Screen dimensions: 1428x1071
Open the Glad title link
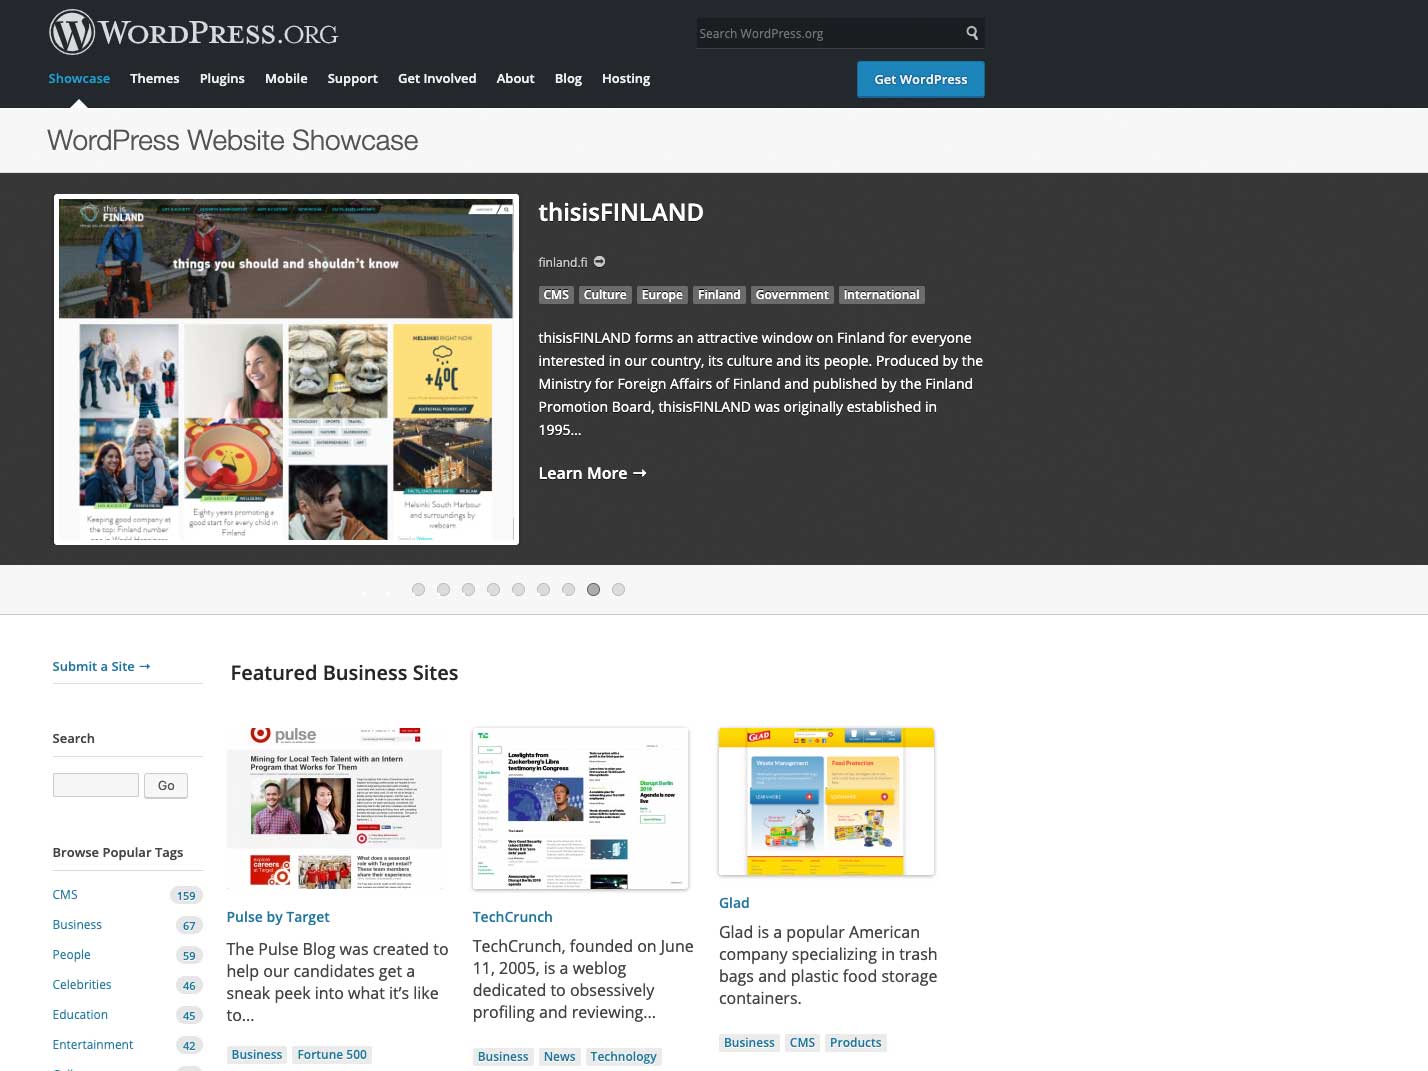pos(734,903)
